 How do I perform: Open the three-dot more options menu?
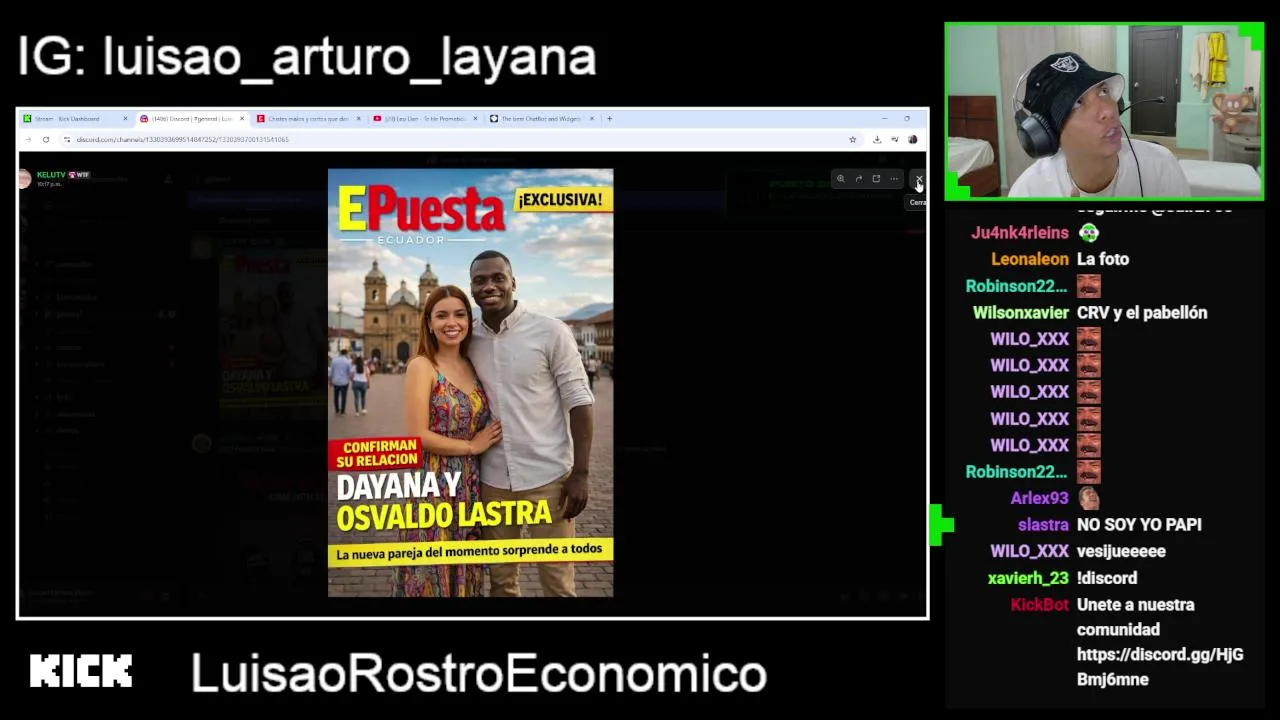(x=894, y=179)
